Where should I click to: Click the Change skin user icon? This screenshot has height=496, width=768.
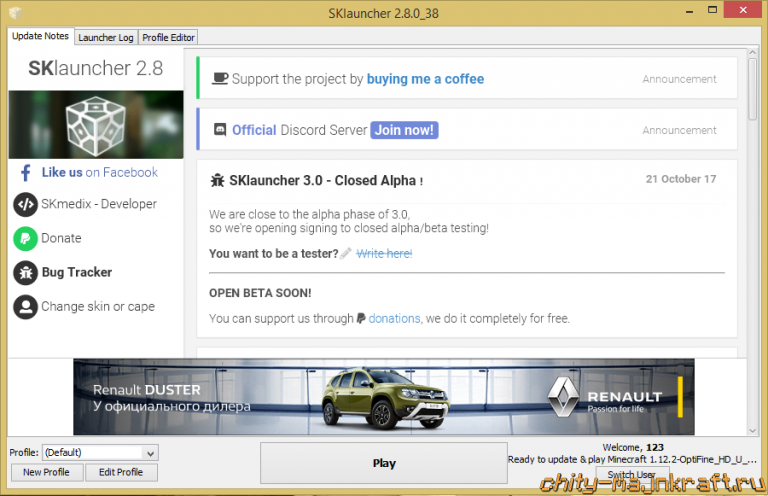point(25,307)
